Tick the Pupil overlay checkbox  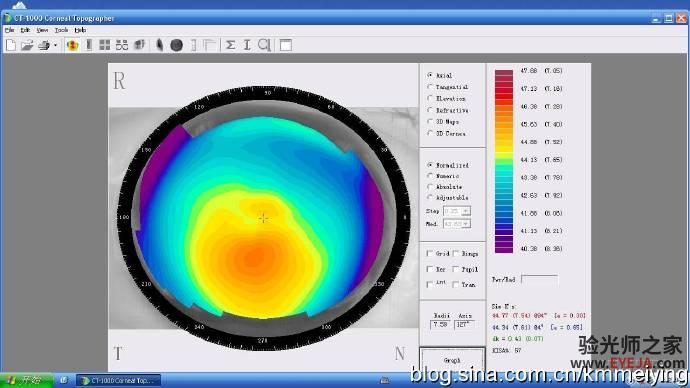pyautogui.click(x=456, y=269)
